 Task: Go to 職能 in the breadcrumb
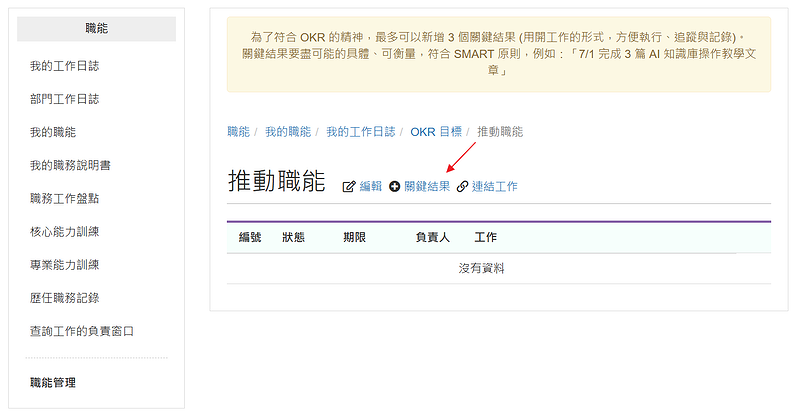(238, 132)
